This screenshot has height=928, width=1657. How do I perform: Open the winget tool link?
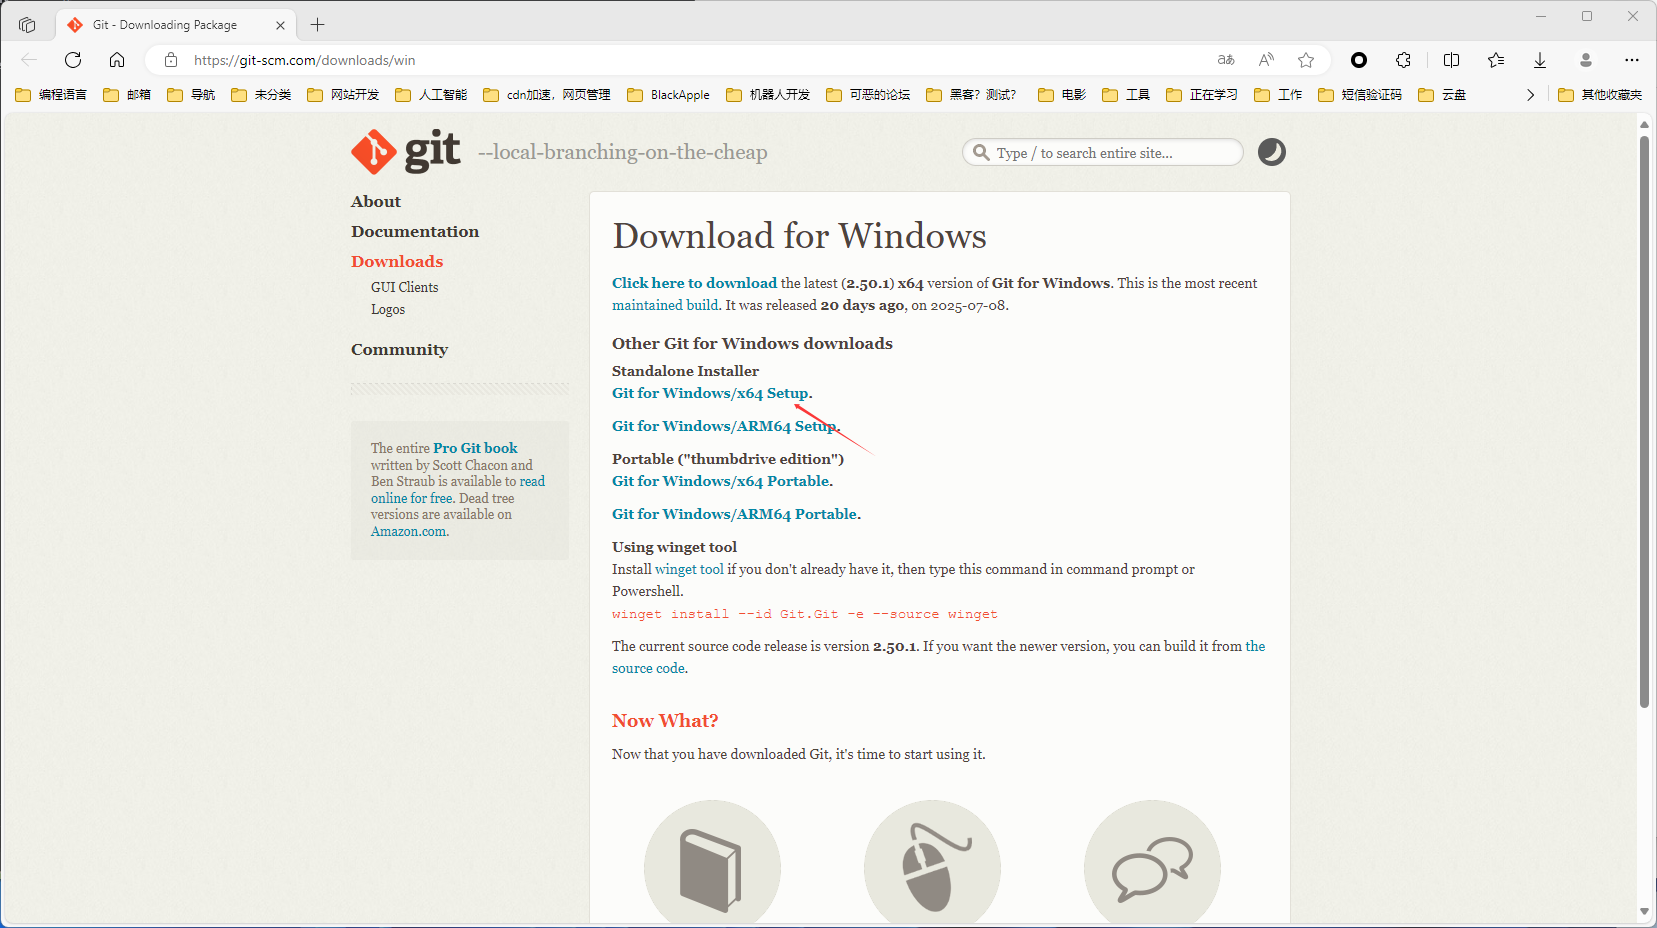689,569
